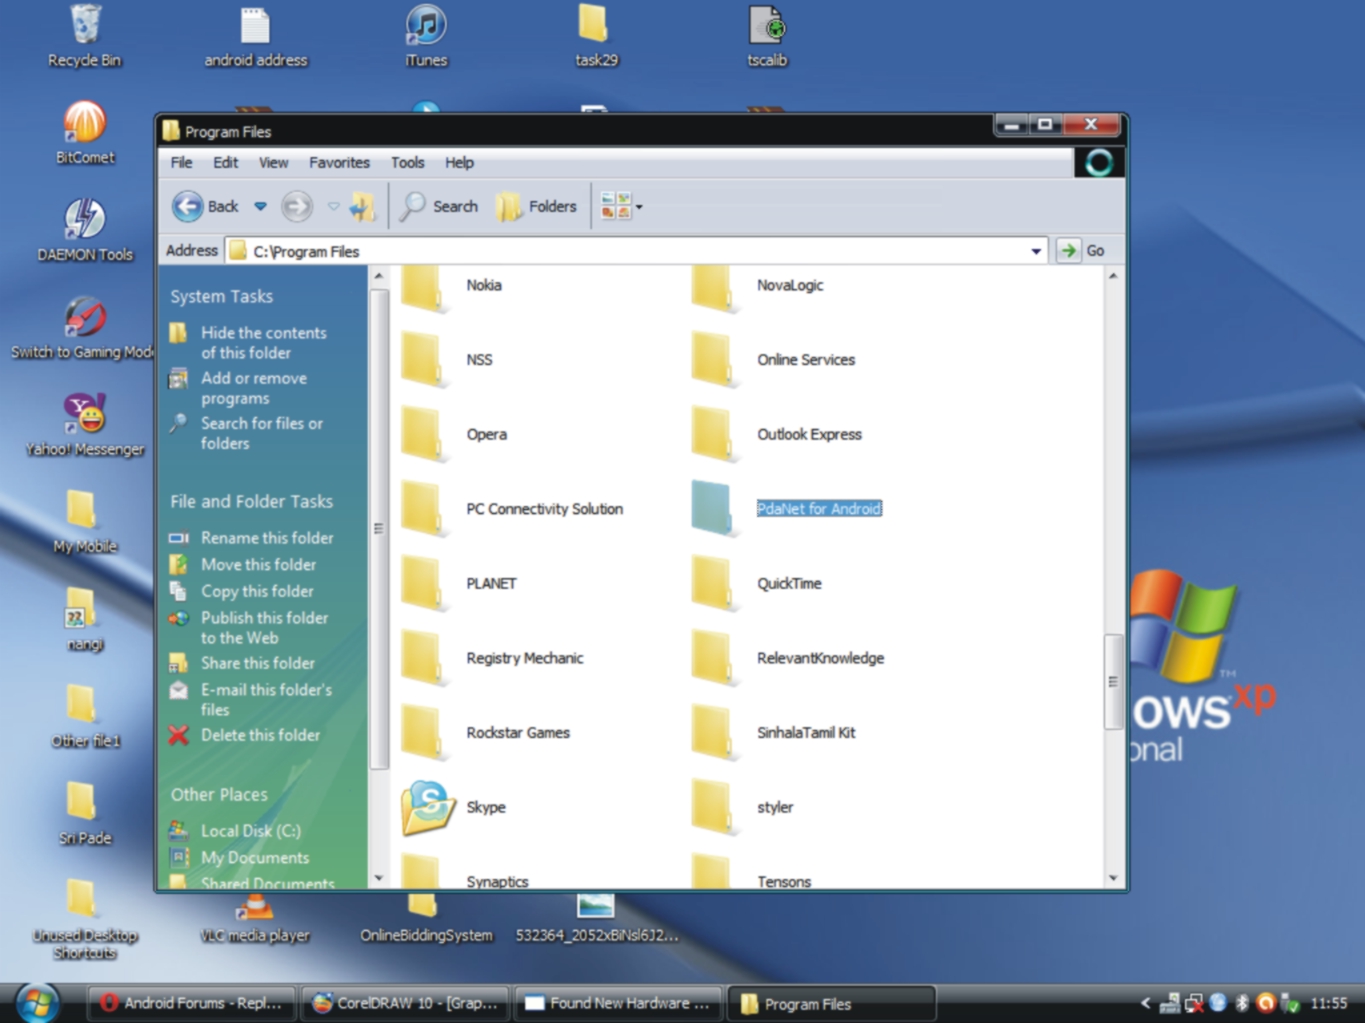This screenshot has width=1365, height=1023.
Task: Open the Favorites menu
Action: (x=339, y=163)
